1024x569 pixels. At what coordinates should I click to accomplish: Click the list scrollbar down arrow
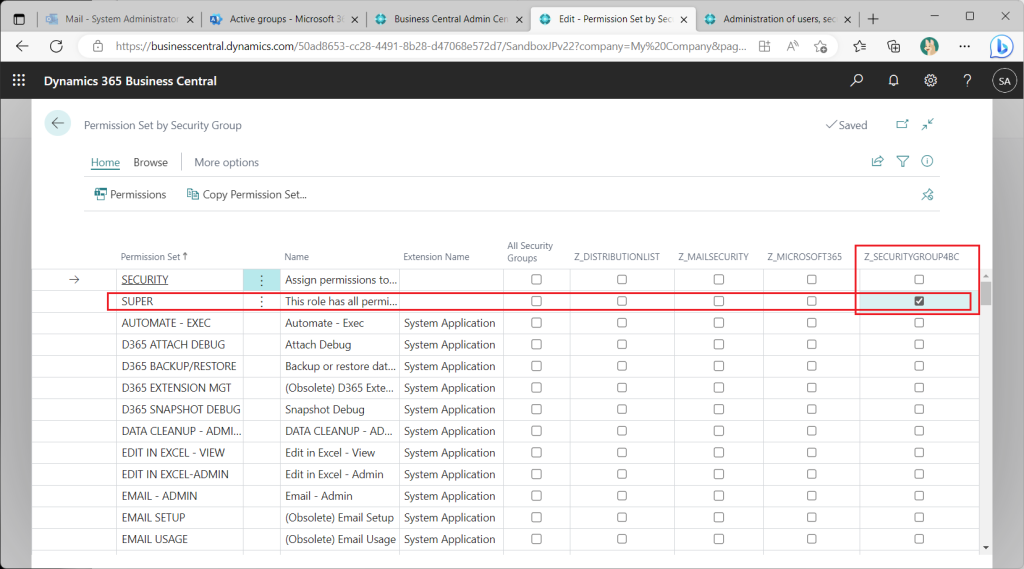(985, 547)
